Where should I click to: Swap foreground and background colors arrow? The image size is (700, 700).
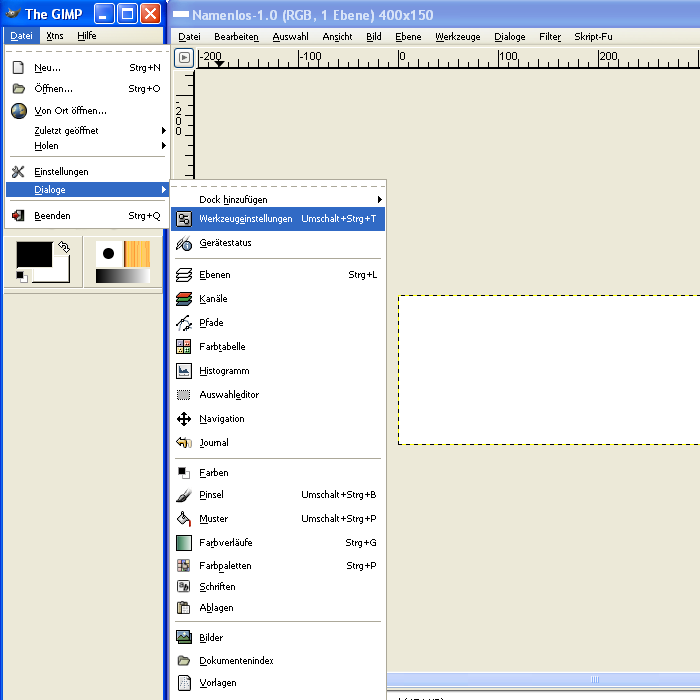64,247
